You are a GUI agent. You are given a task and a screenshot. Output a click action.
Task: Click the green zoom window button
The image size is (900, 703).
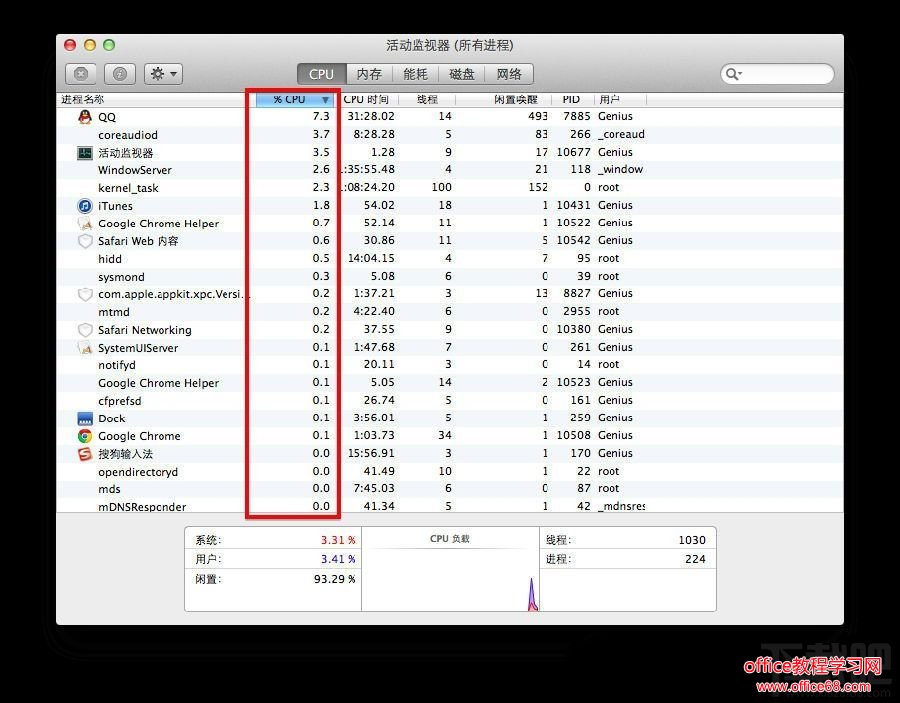tap(109, 45)
